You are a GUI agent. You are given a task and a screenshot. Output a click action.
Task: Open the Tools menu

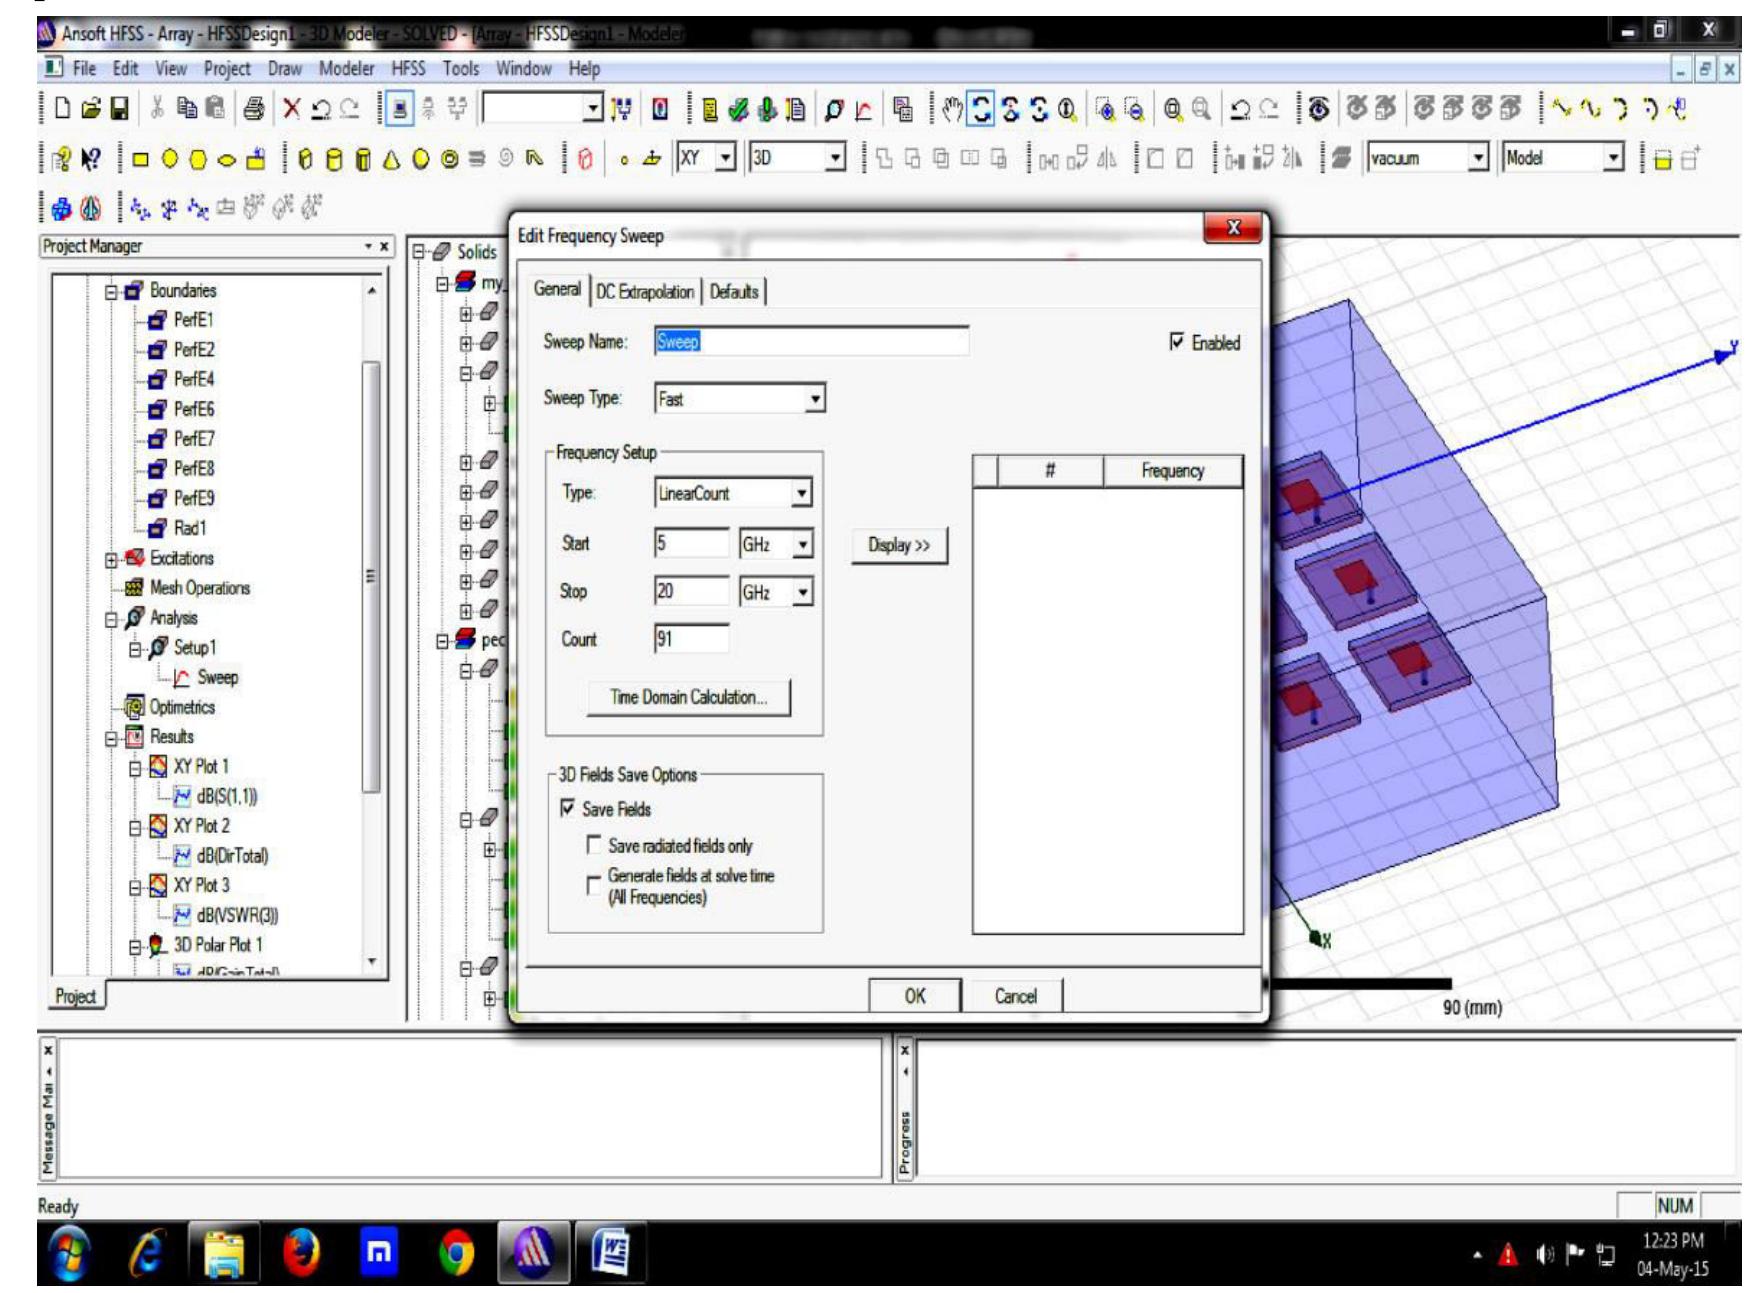(x=461, y=69)
